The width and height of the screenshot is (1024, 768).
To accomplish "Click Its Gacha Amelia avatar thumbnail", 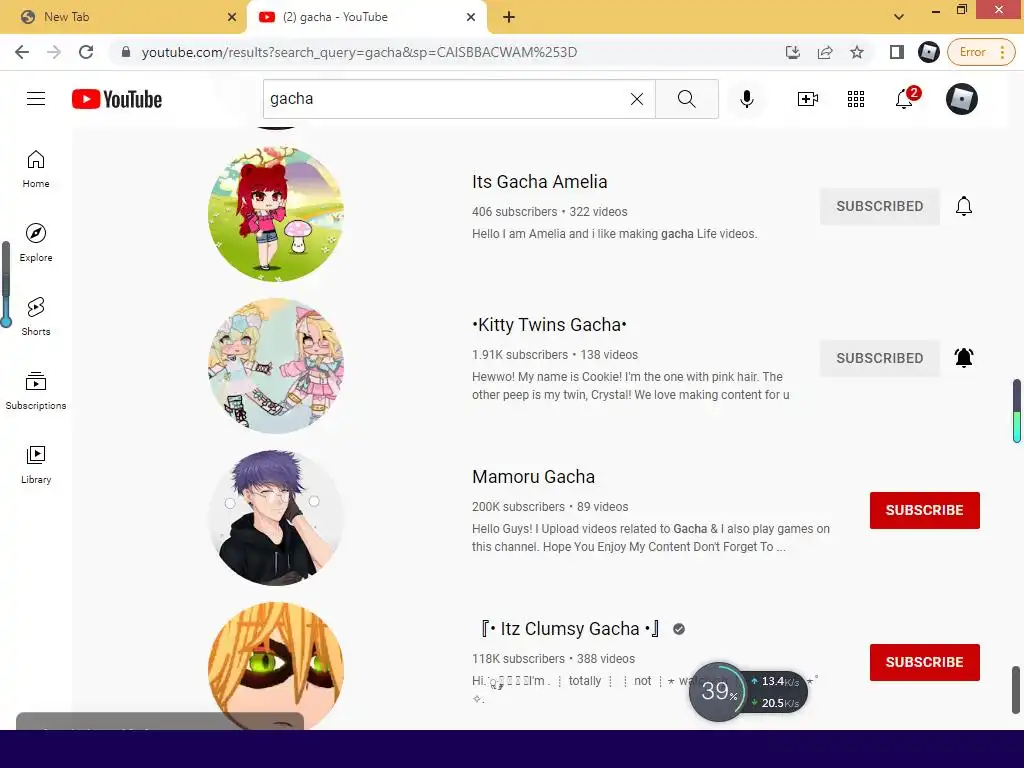I will pyautogui.click(x=276, y=214).
